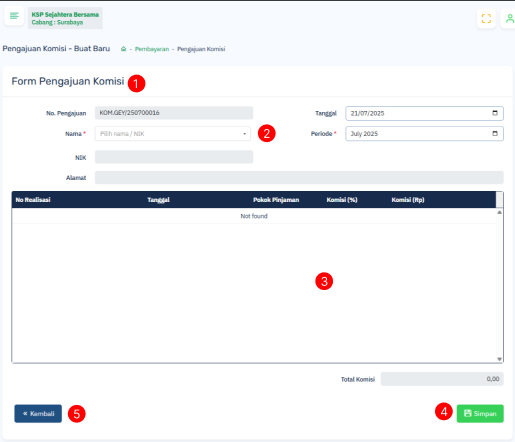Screen dimensions: 515x442
Task: Save the form with Simpan button
Action: [480, 414]
